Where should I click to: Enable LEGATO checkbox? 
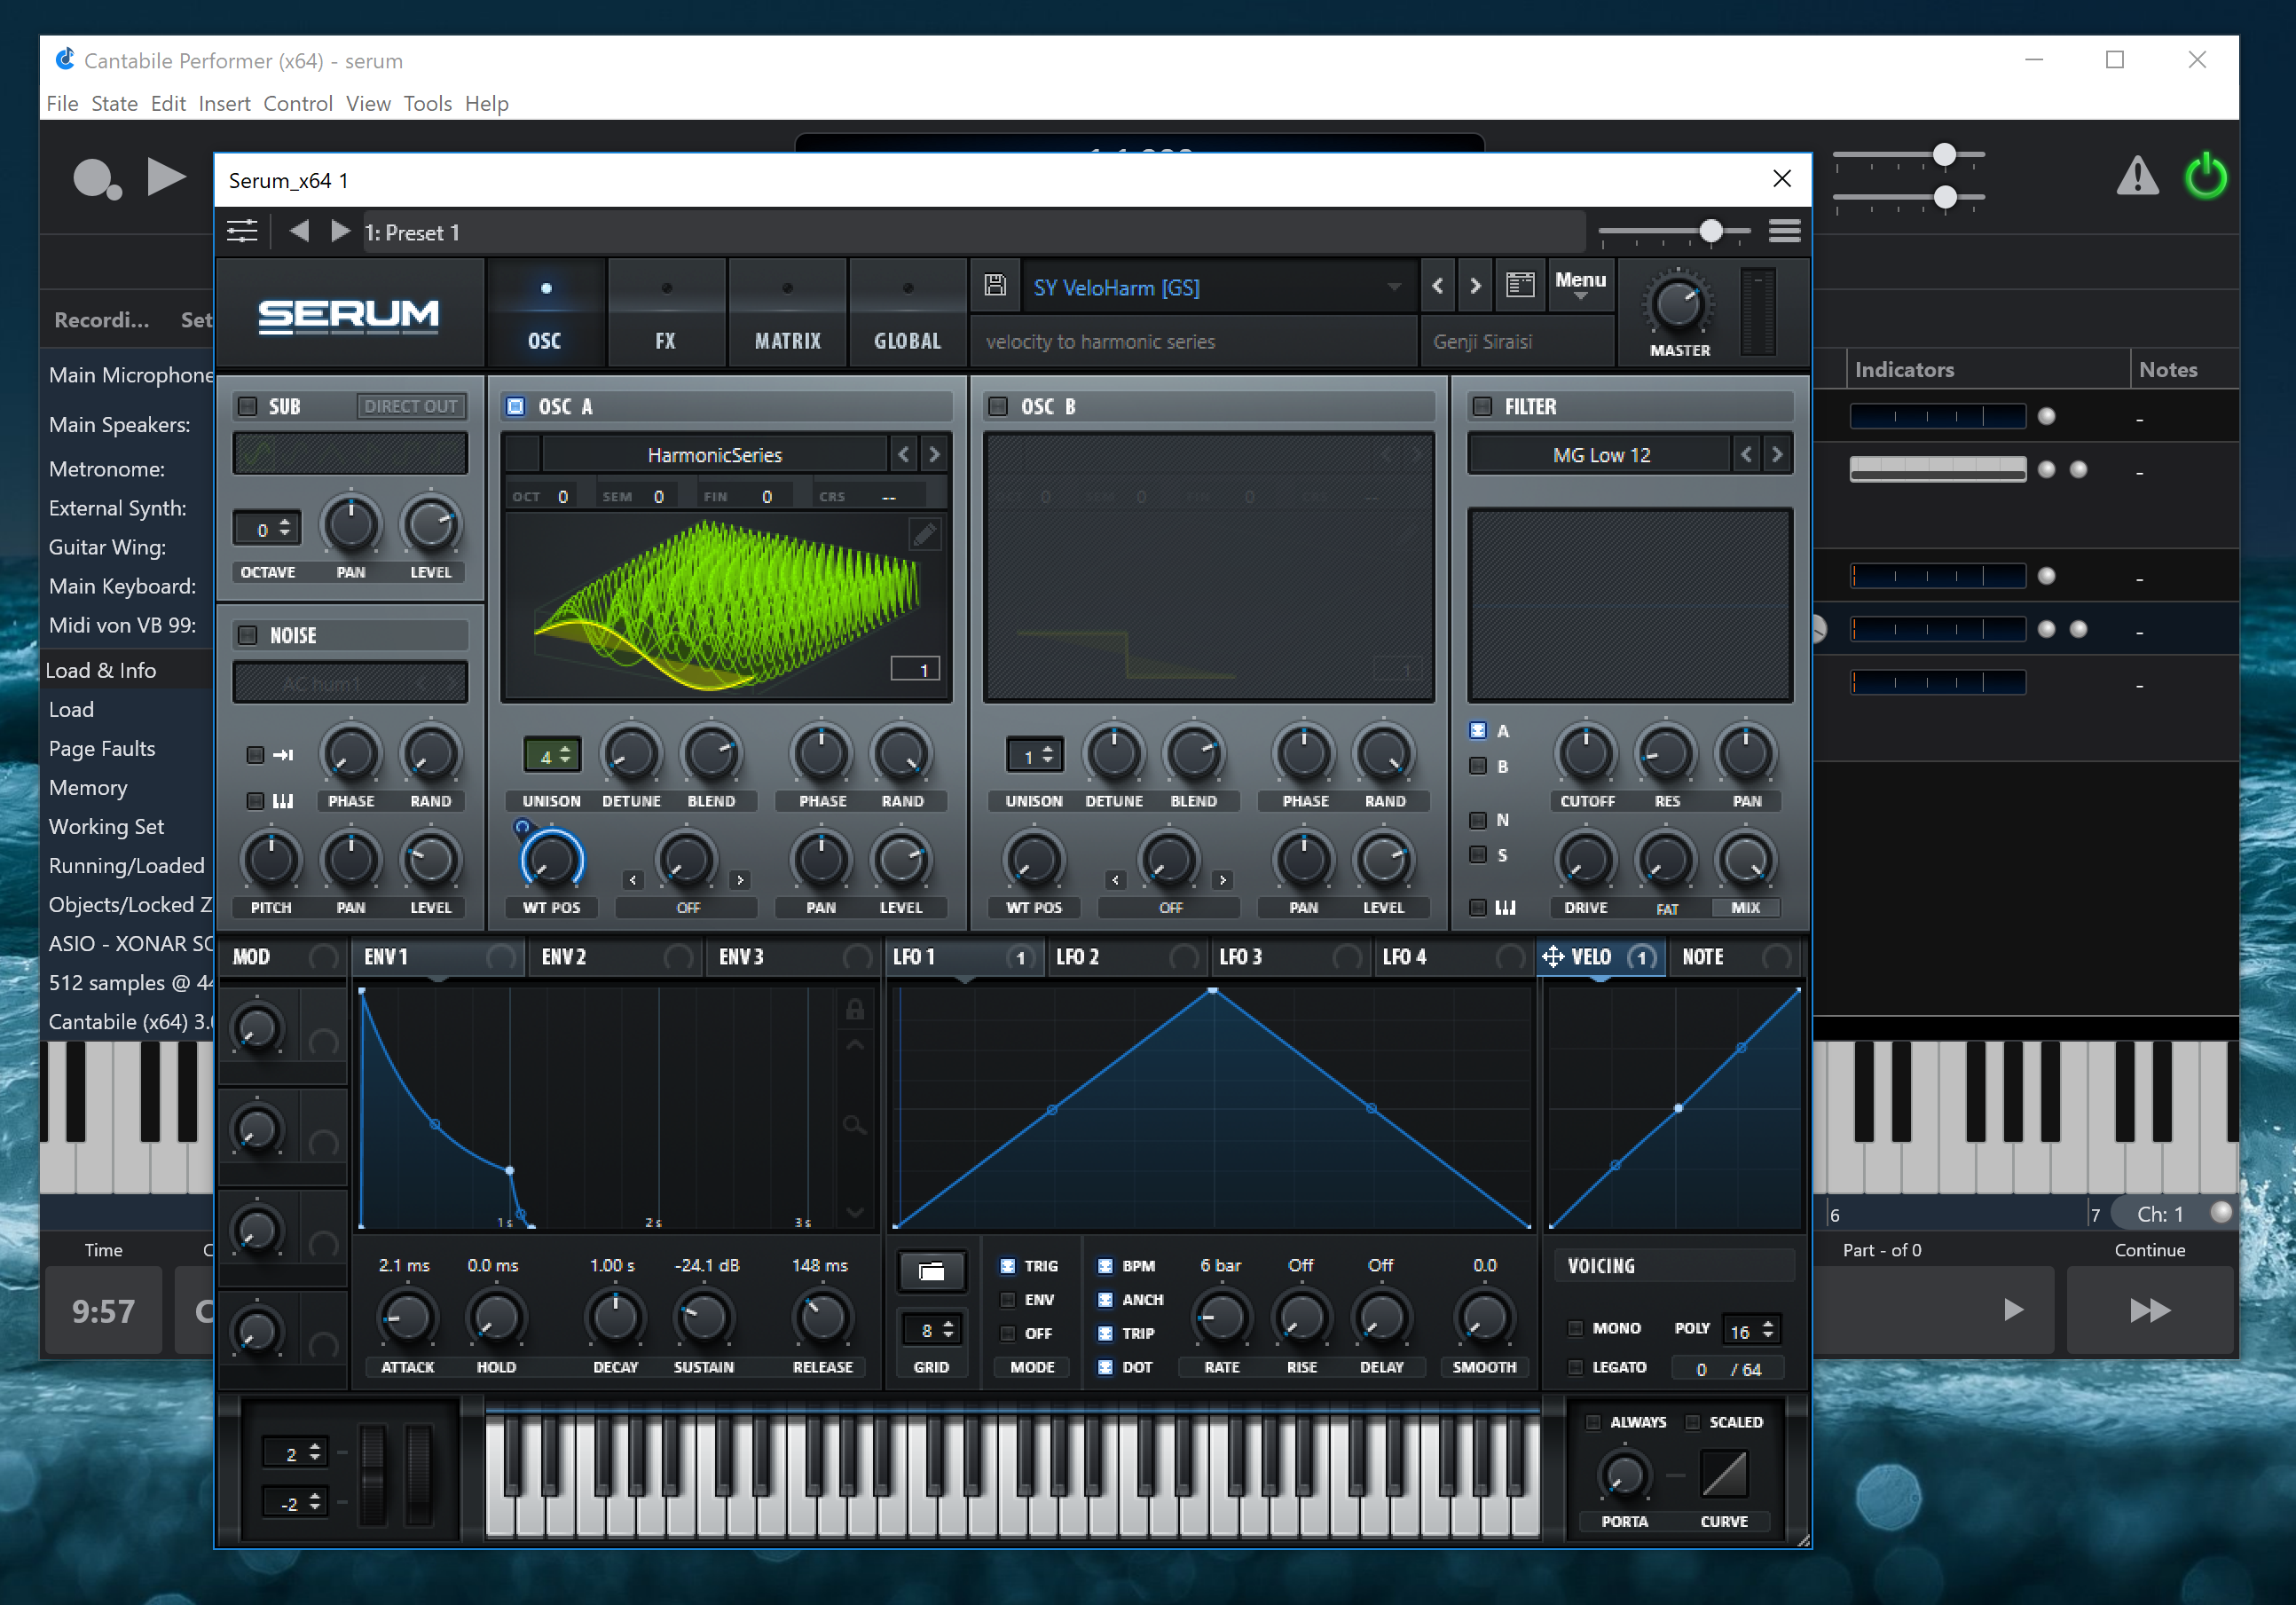click(x=1575, y=1367)
